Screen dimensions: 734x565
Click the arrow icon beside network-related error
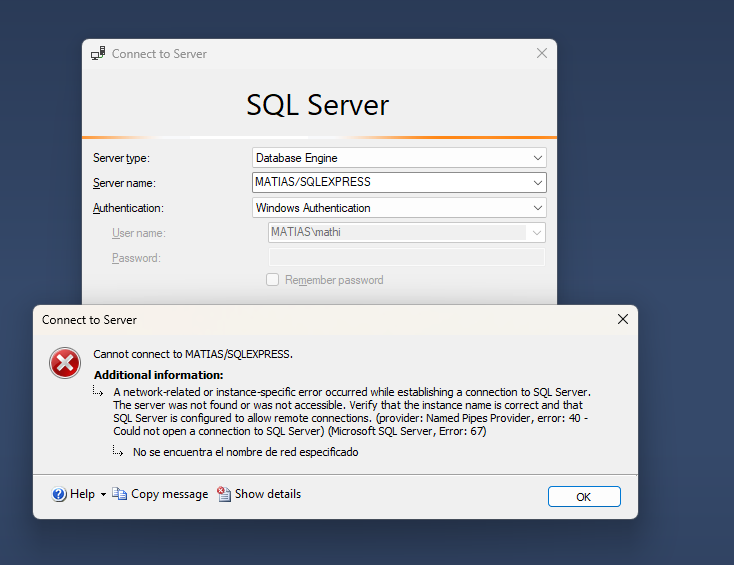pyautogui.click(x=98, y=391)
